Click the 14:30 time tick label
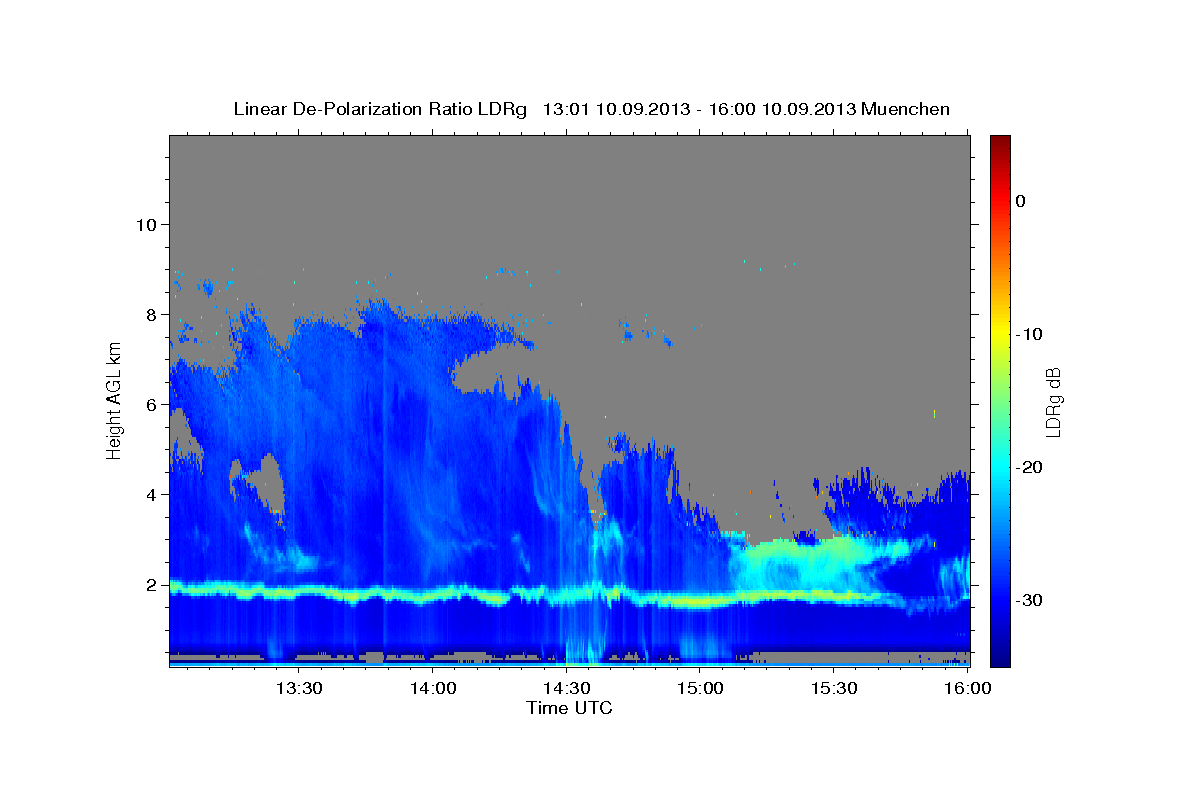Viewport: 1200px width, 800px height. (567, 688)
